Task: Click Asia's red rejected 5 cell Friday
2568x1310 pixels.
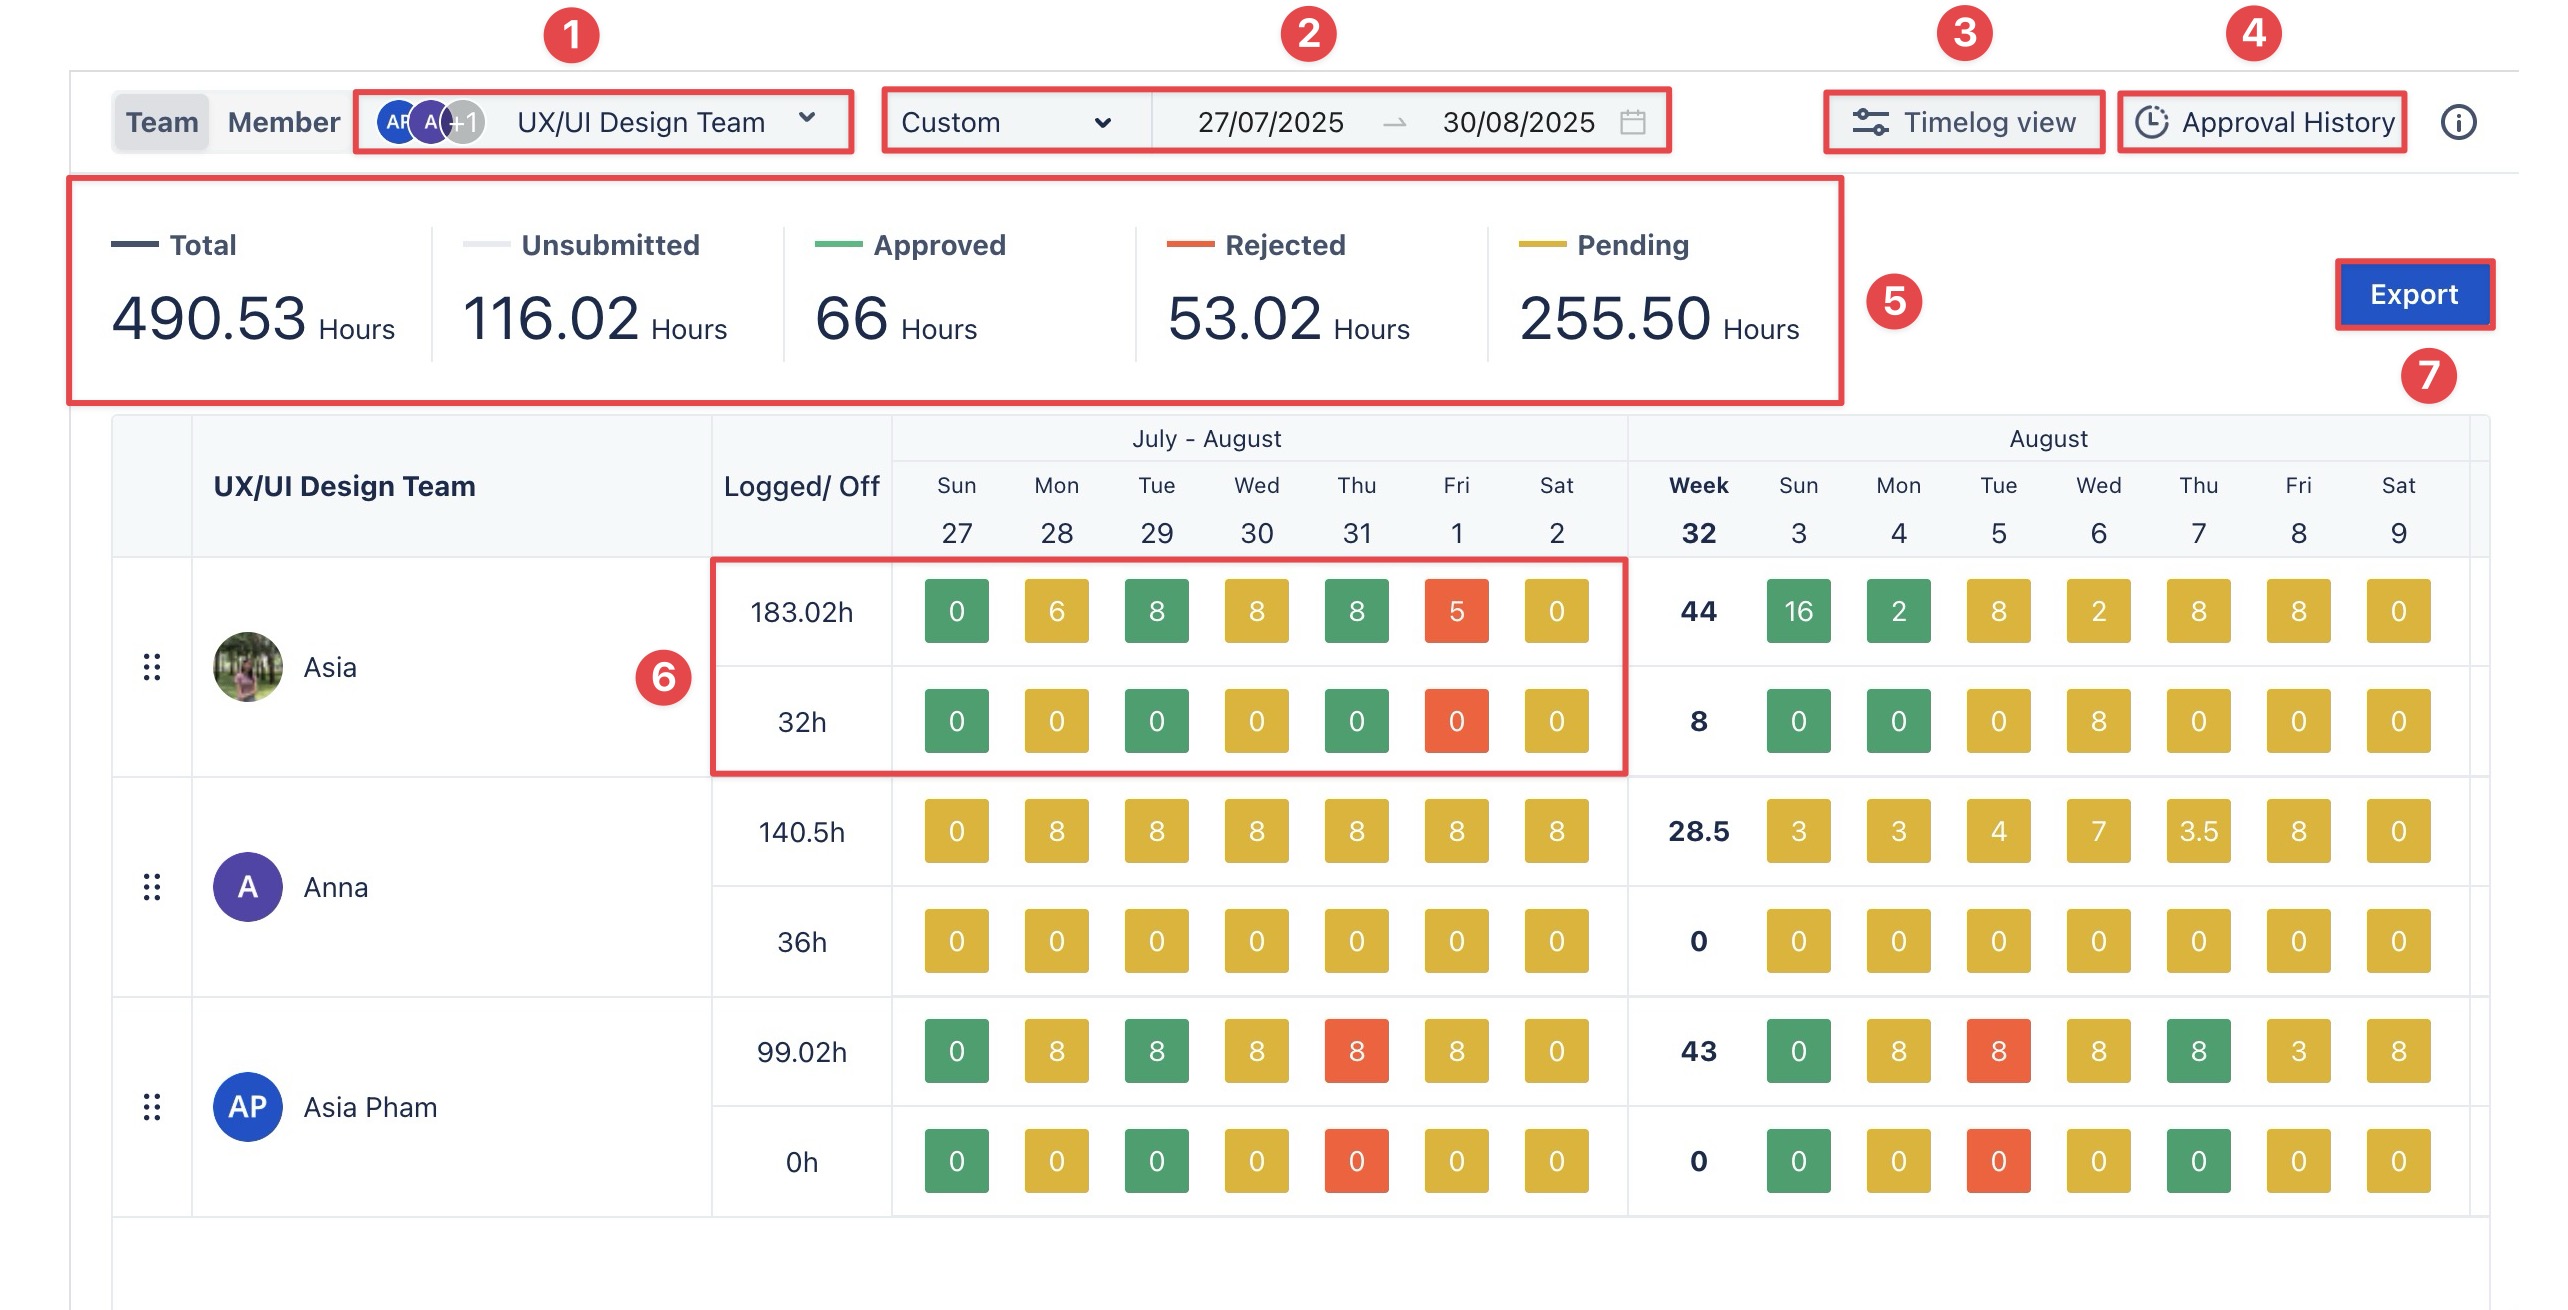Action: [x=1456, y=611]
